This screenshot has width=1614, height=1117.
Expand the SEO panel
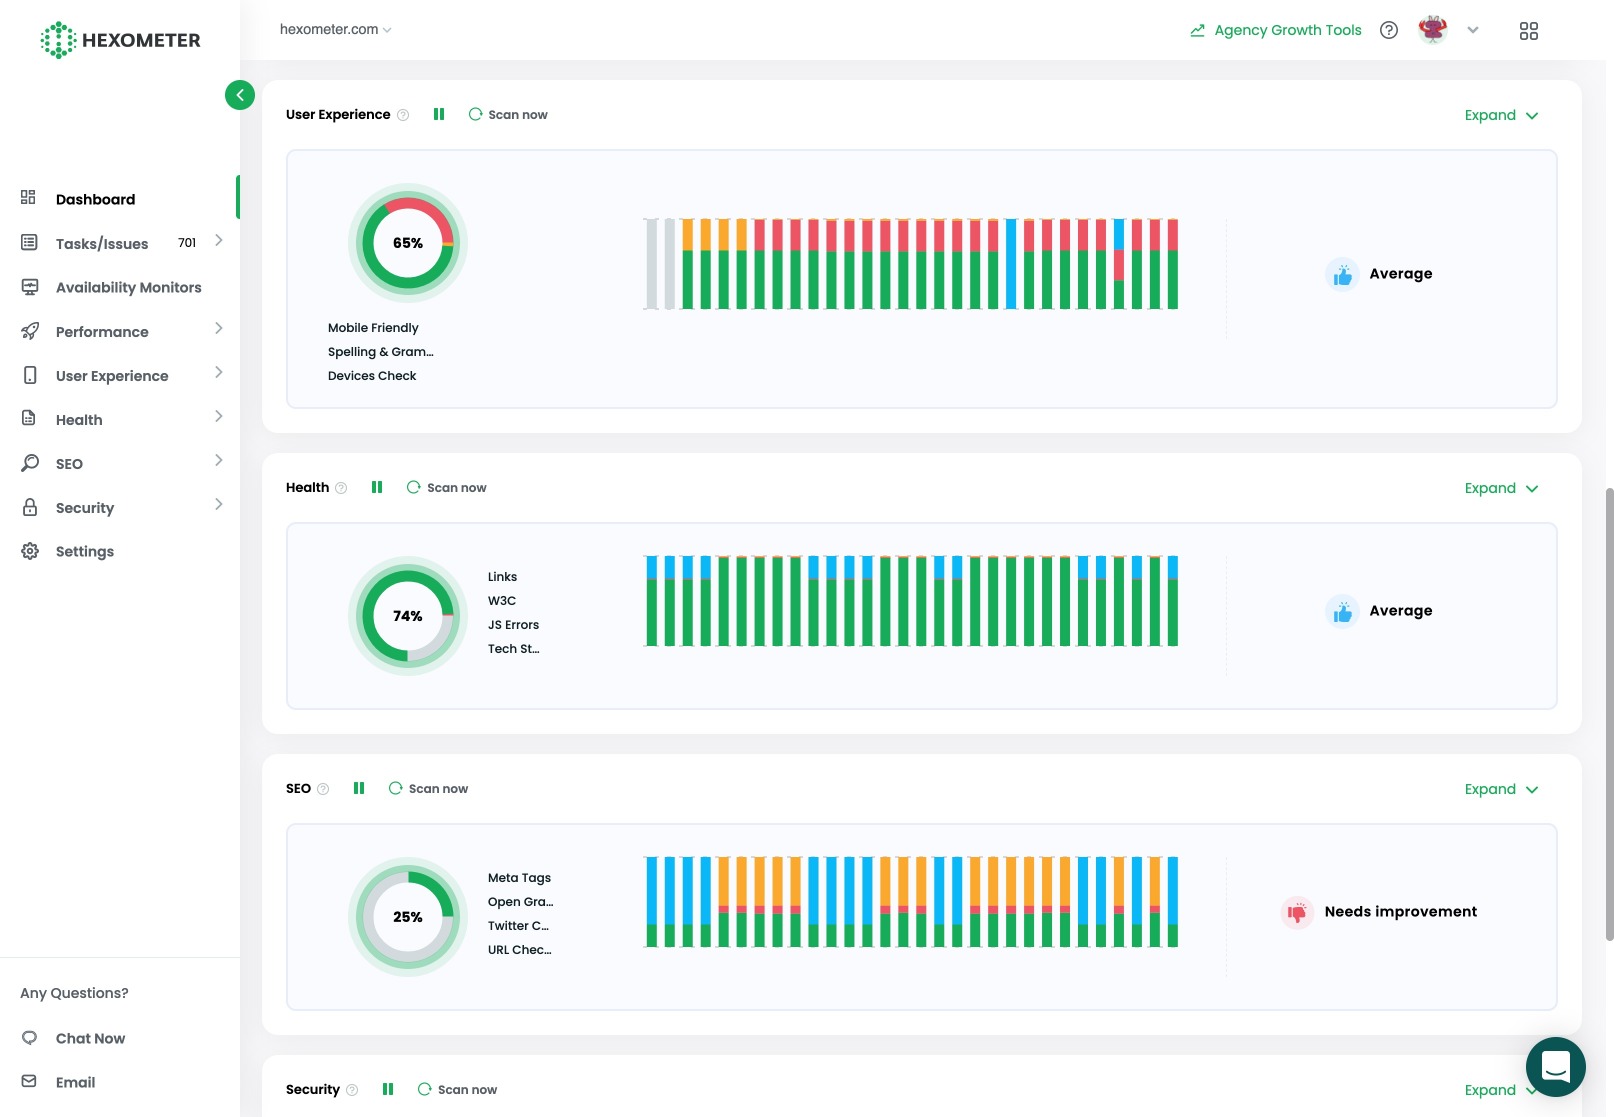pyautogui.click(x=1501, y=789)
